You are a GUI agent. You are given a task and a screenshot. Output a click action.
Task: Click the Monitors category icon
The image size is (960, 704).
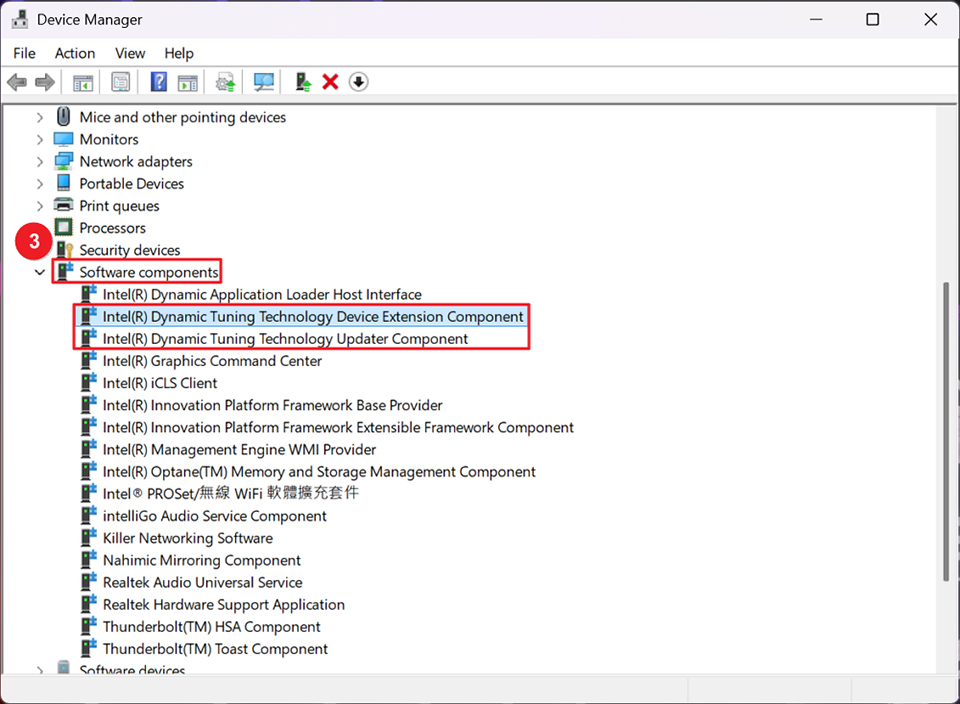63,139
